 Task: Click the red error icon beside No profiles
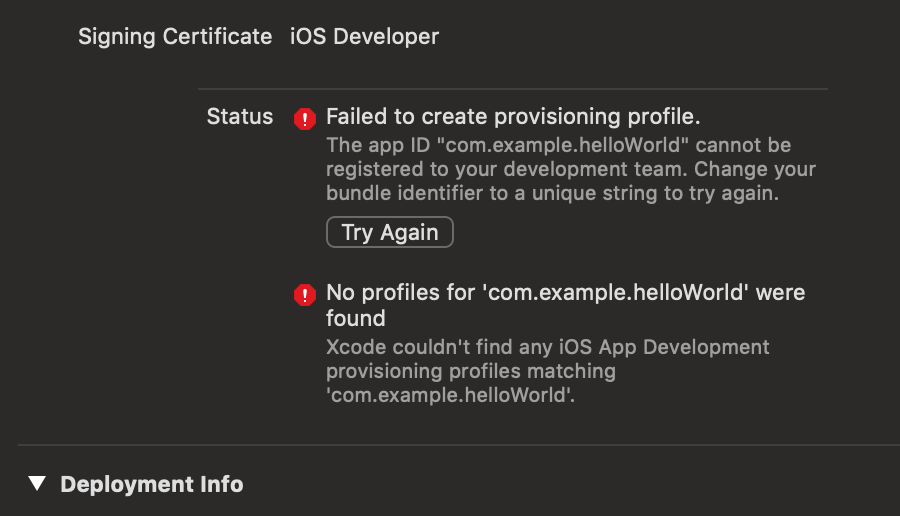point(304,295)
